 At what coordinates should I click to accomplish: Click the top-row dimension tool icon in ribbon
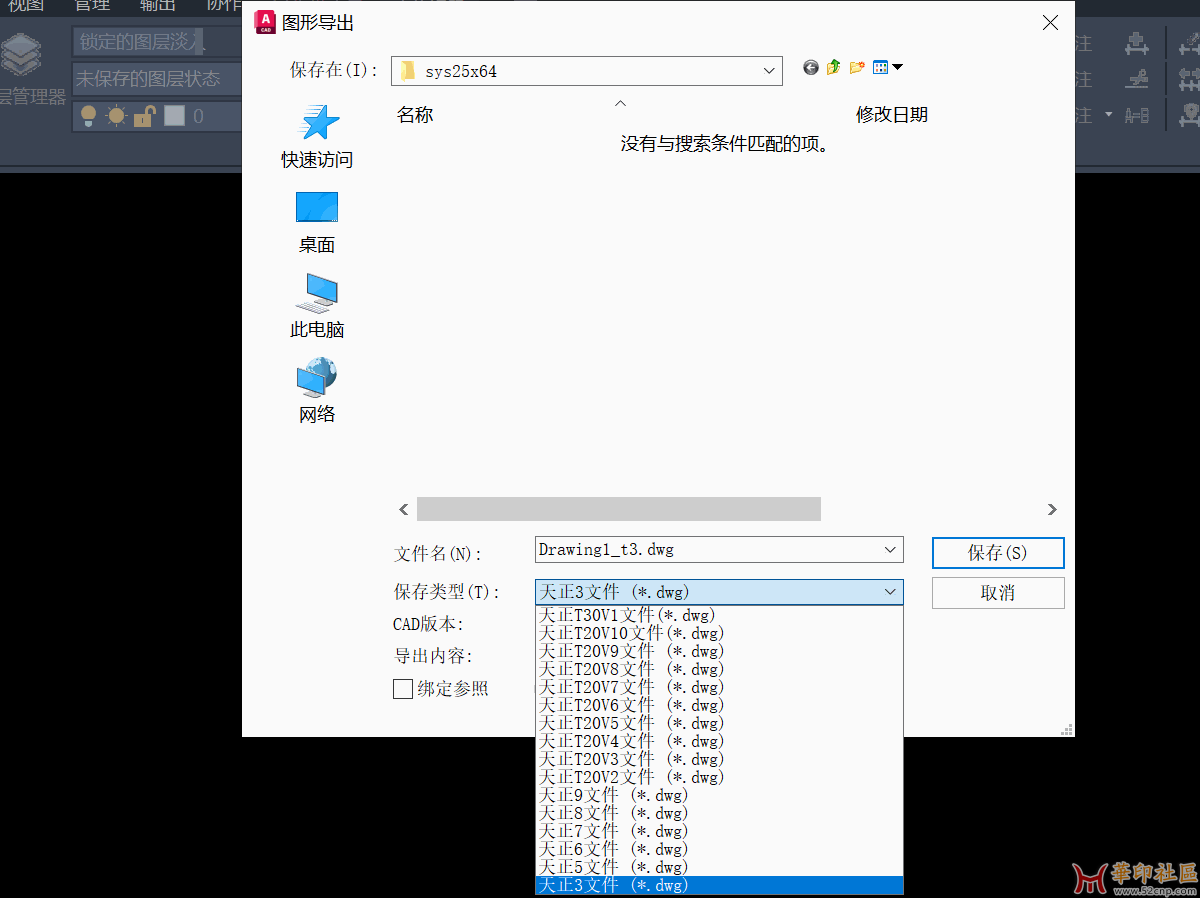(x=1137, y=43)
